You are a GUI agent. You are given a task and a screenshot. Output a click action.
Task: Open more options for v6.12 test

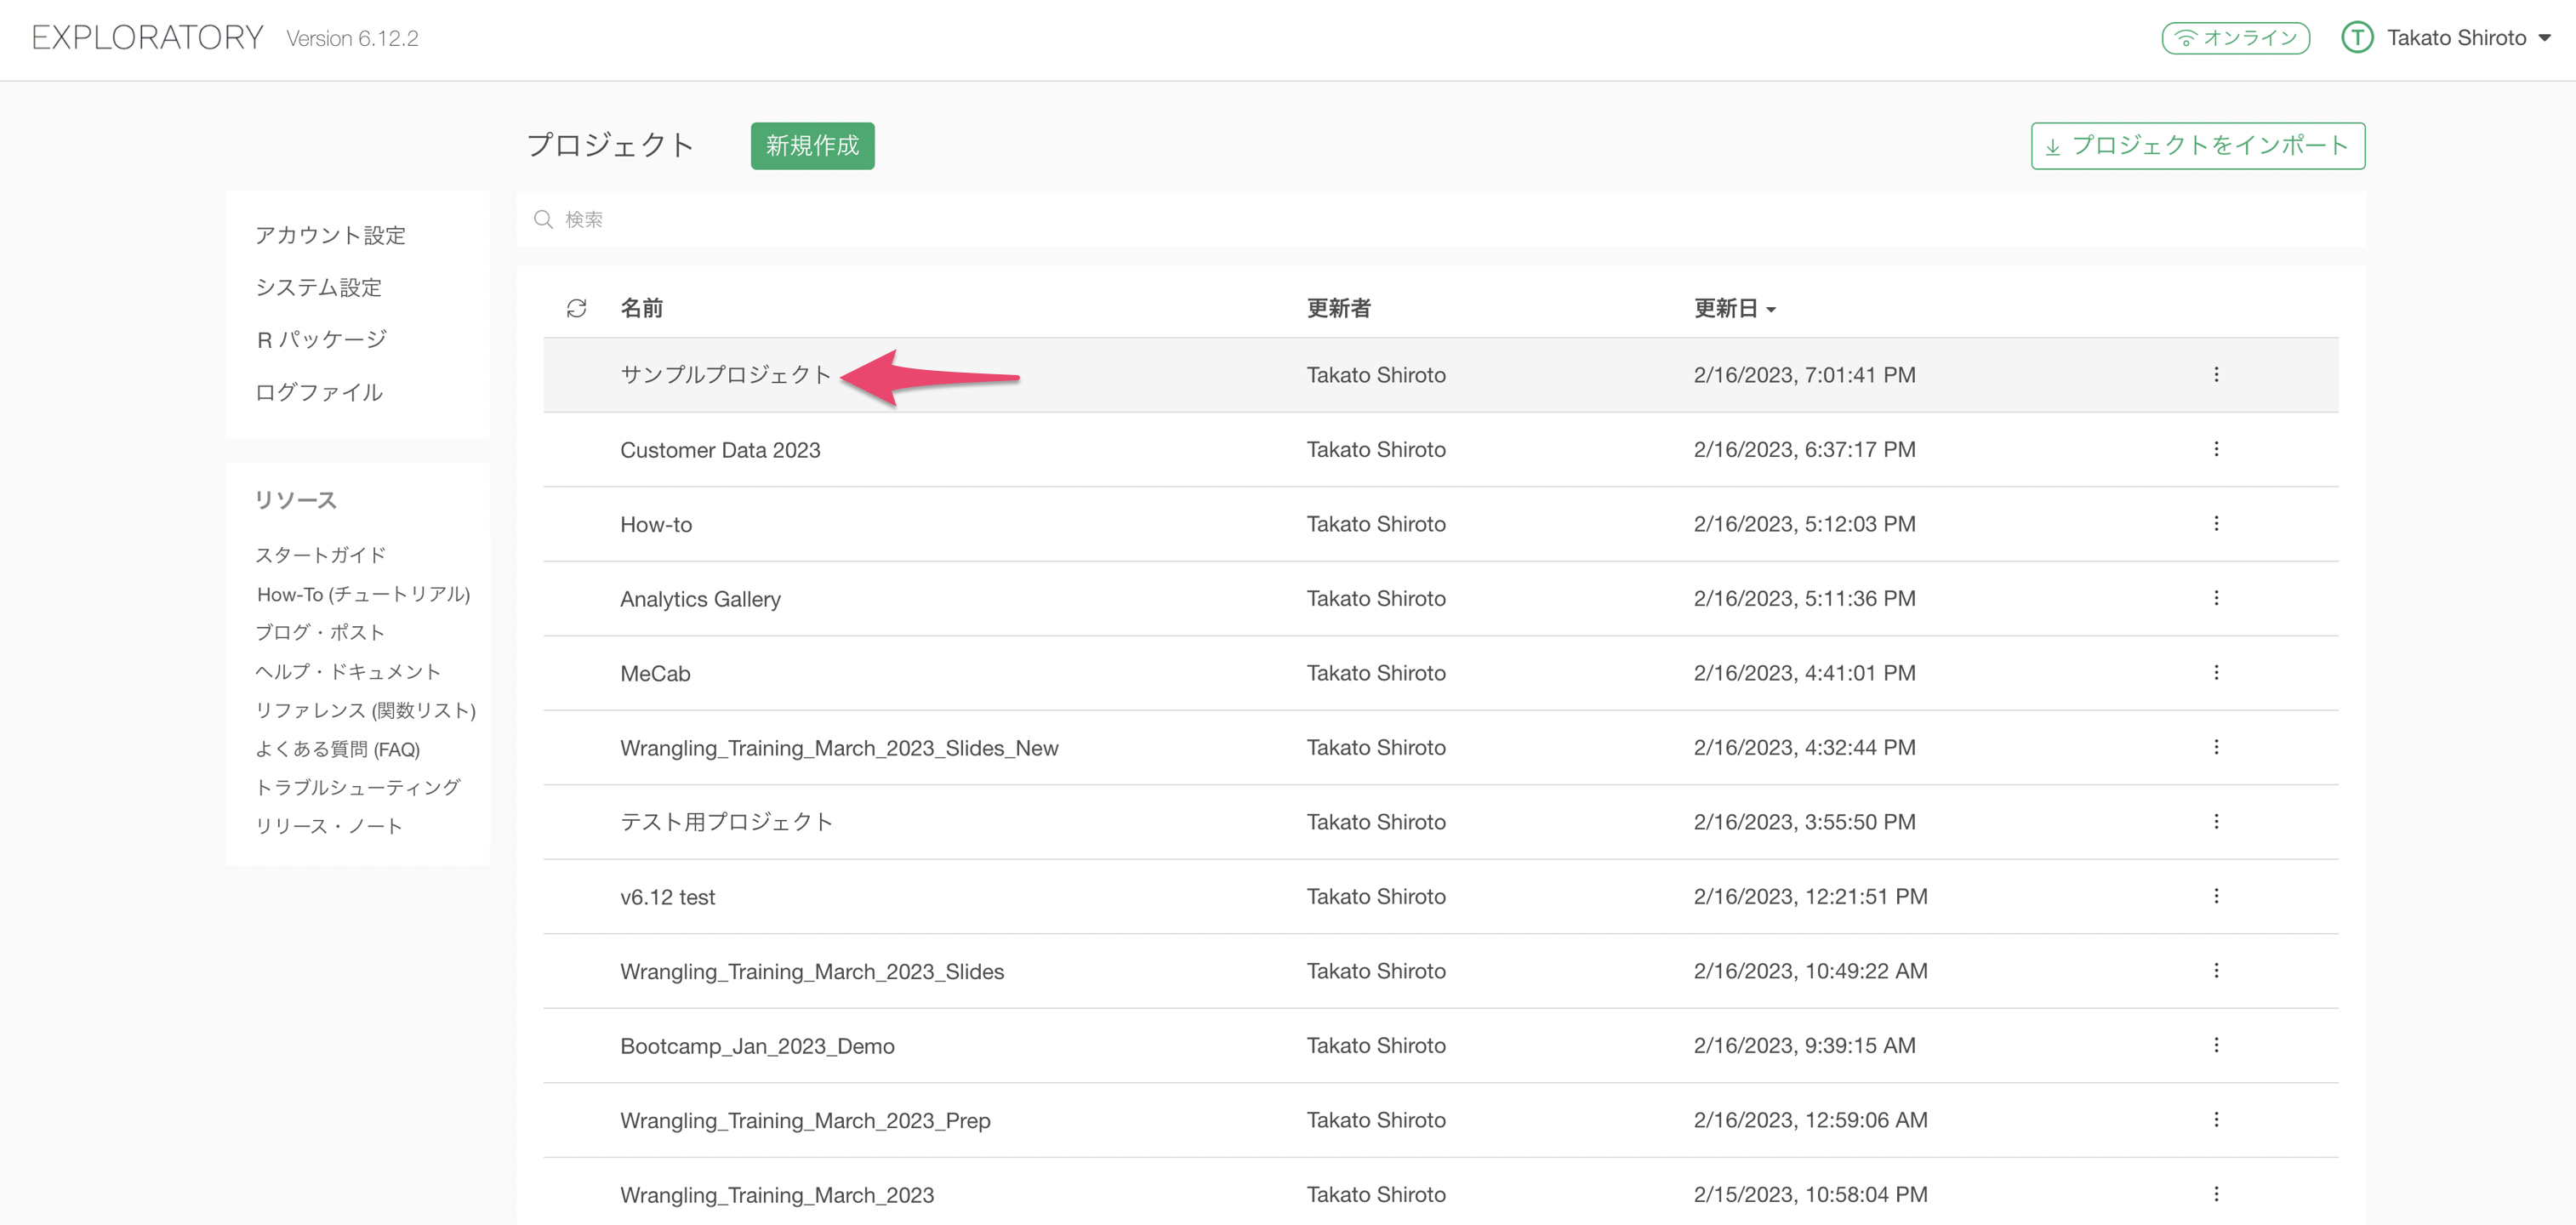(x=2216, y=896)
